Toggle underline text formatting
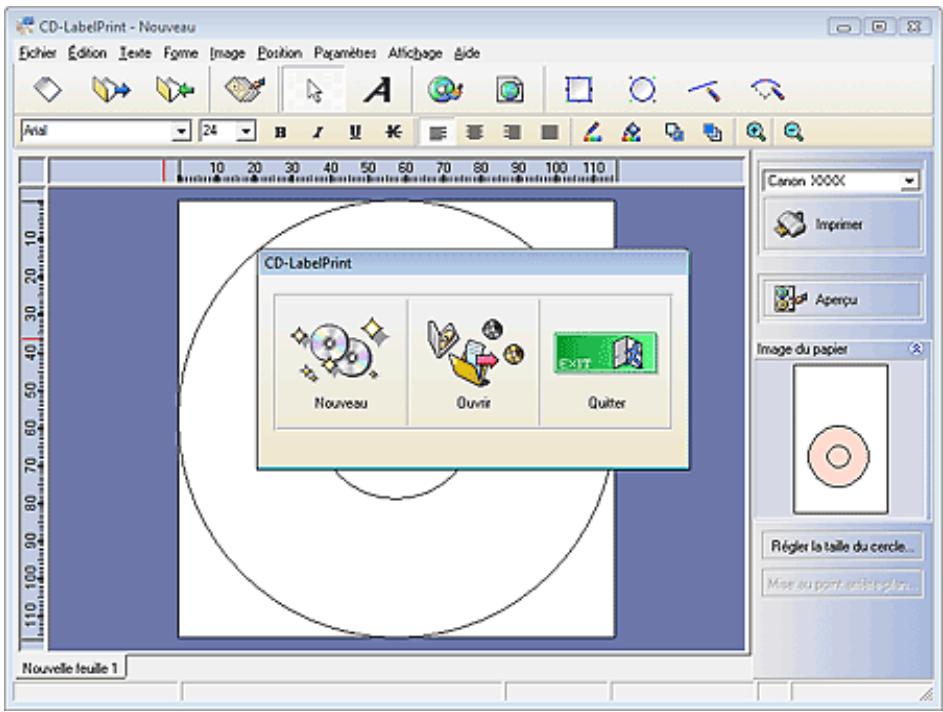The width and height of the screenshot is (943, 712). 355,132
